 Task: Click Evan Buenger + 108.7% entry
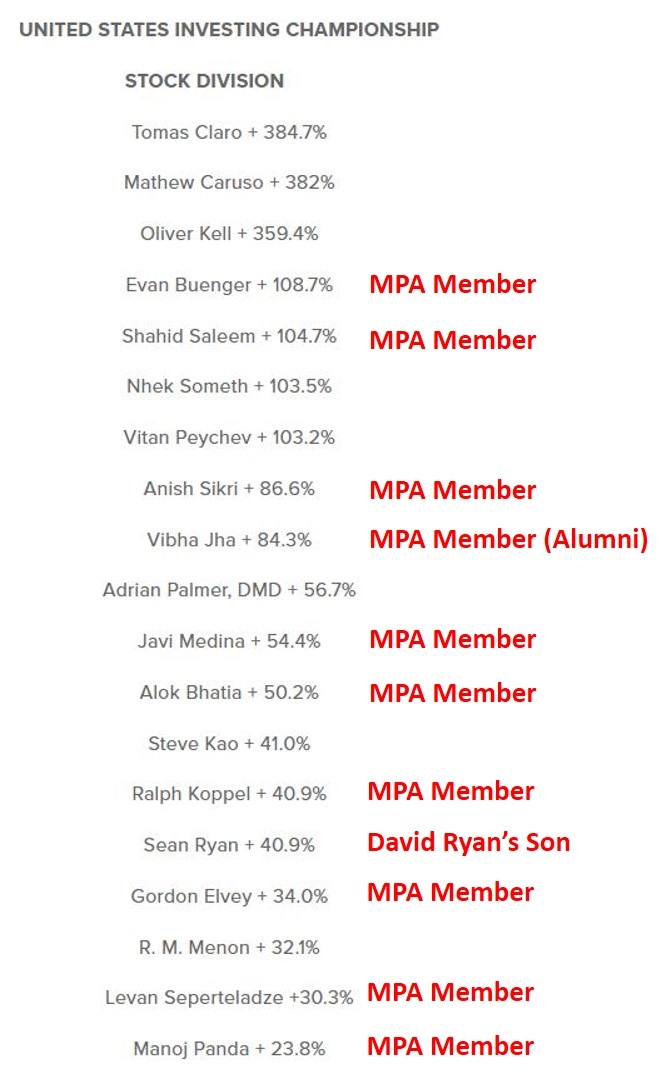(x=229, y=285)
